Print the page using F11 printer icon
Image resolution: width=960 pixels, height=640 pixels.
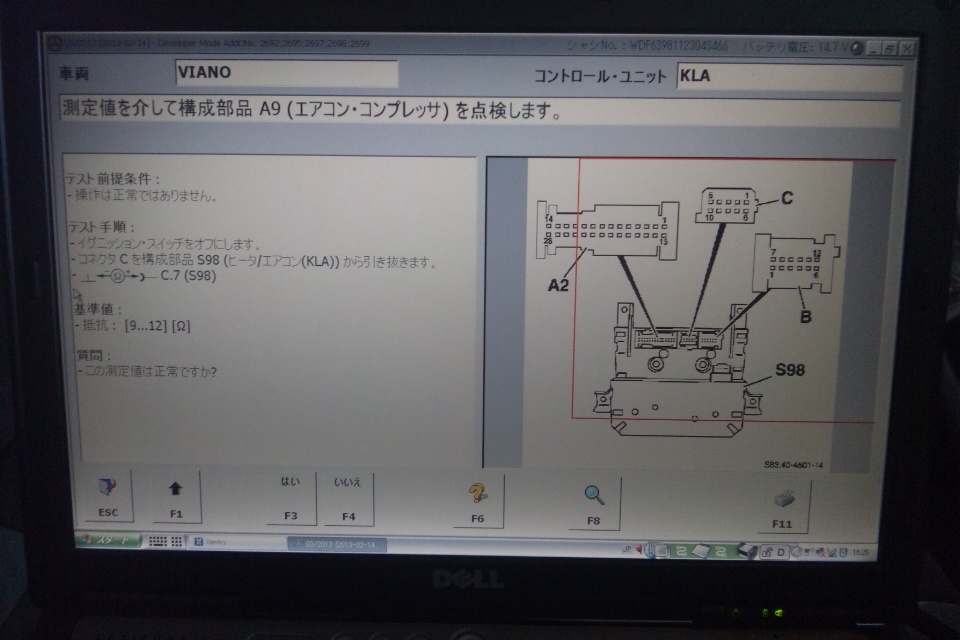coord(783,505)
